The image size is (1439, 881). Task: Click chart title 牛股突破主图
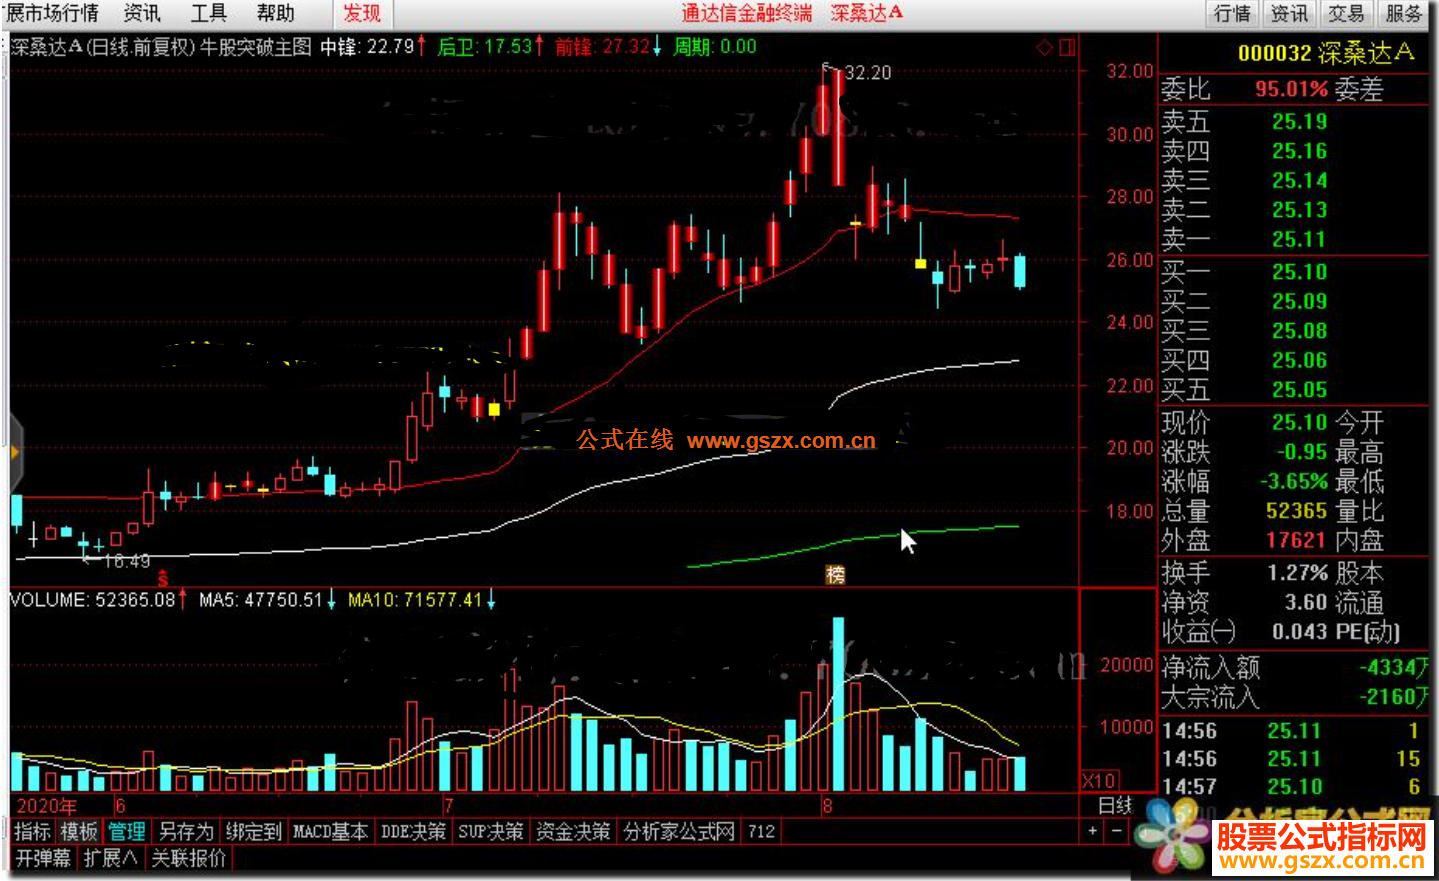tap(256, 47)
